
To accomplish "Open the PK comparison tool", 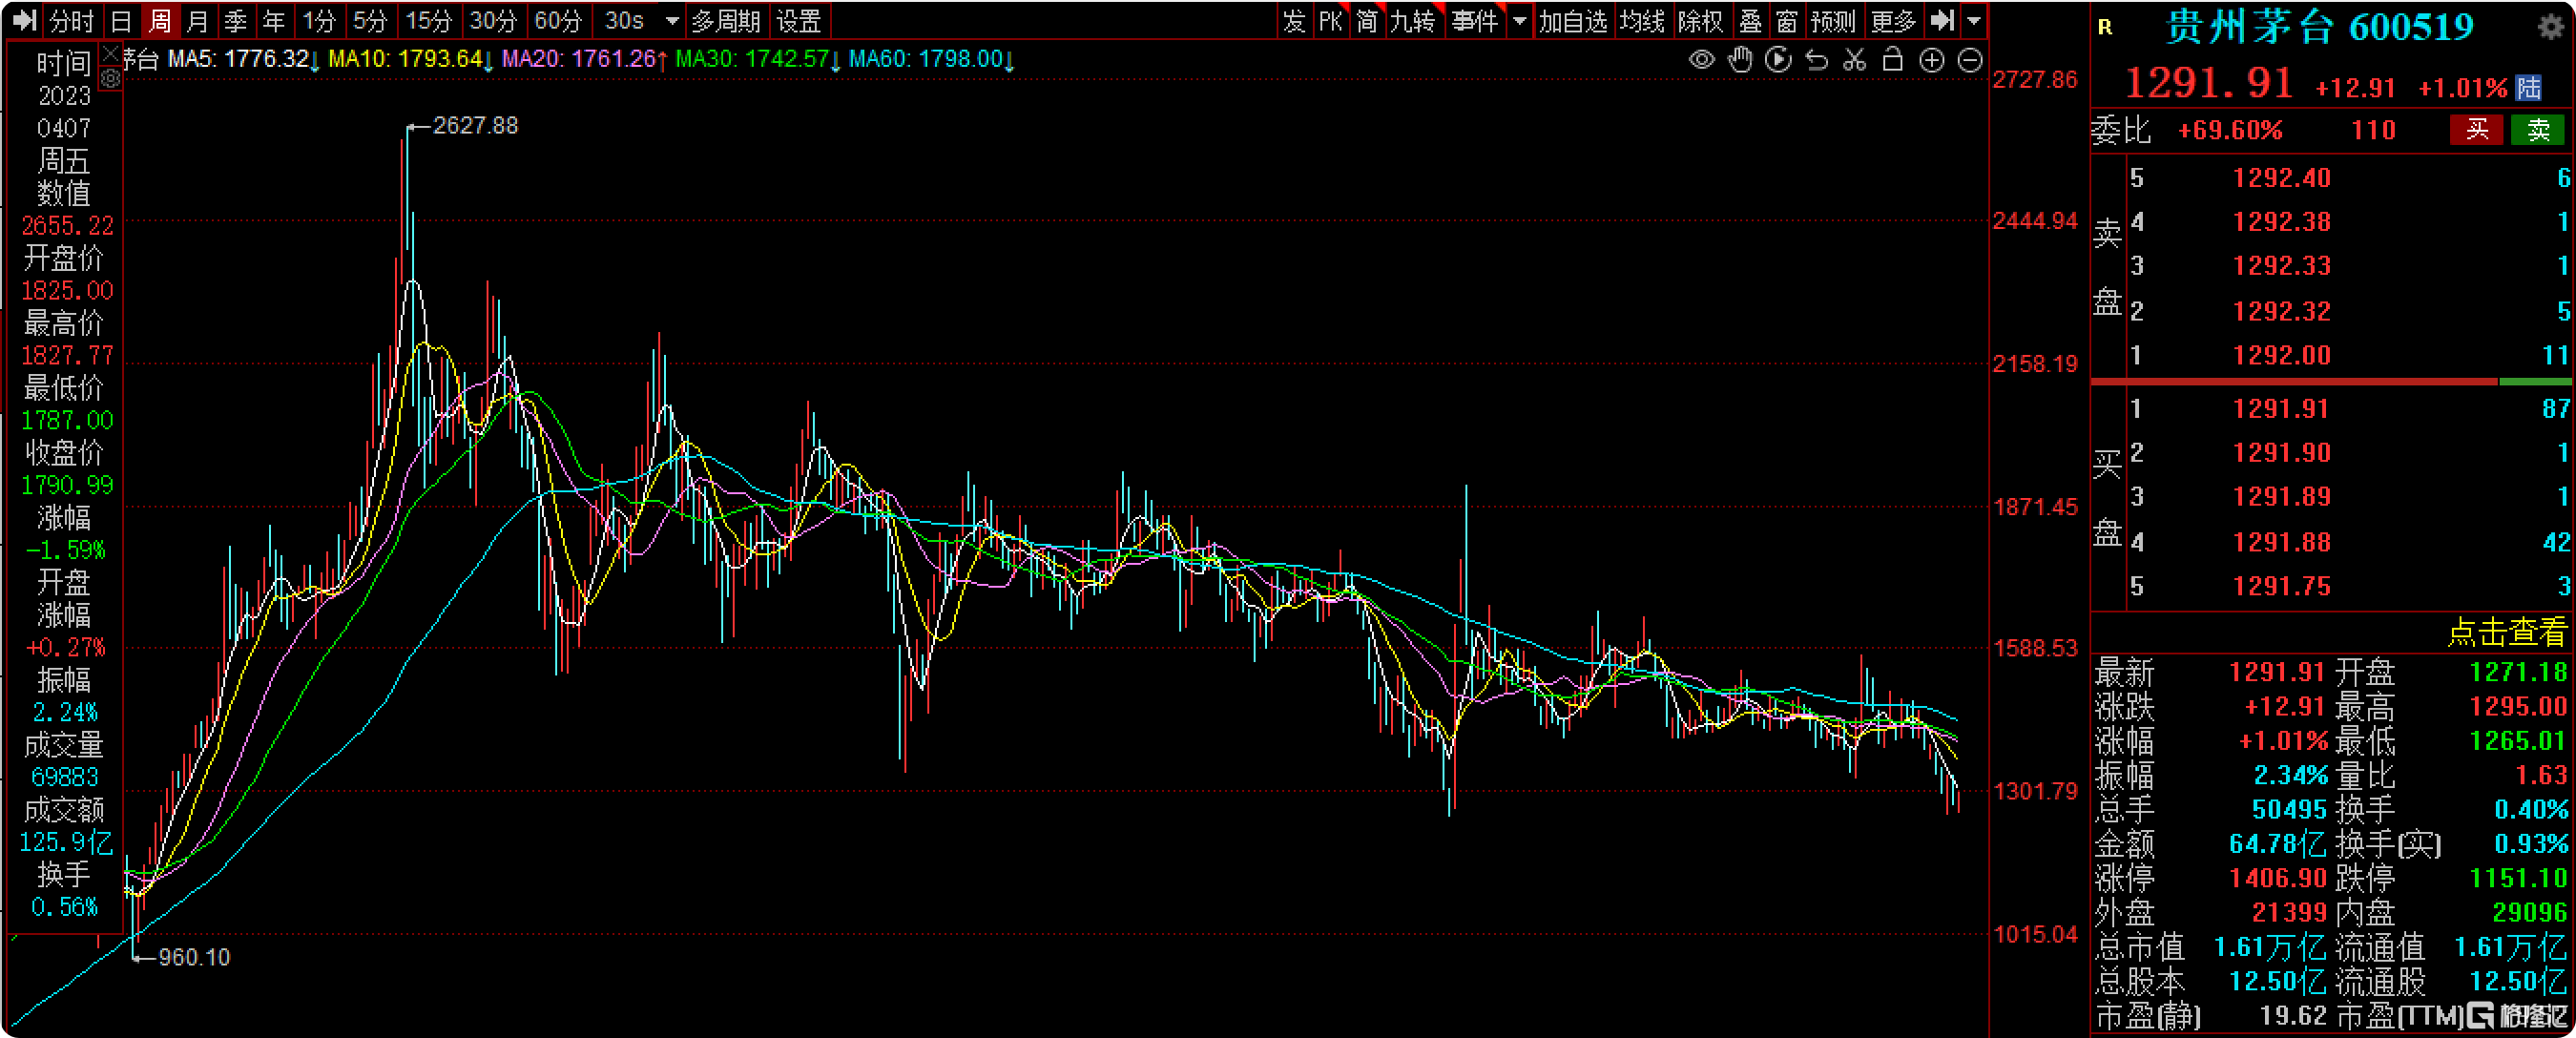I will (x=1330, y=21).
